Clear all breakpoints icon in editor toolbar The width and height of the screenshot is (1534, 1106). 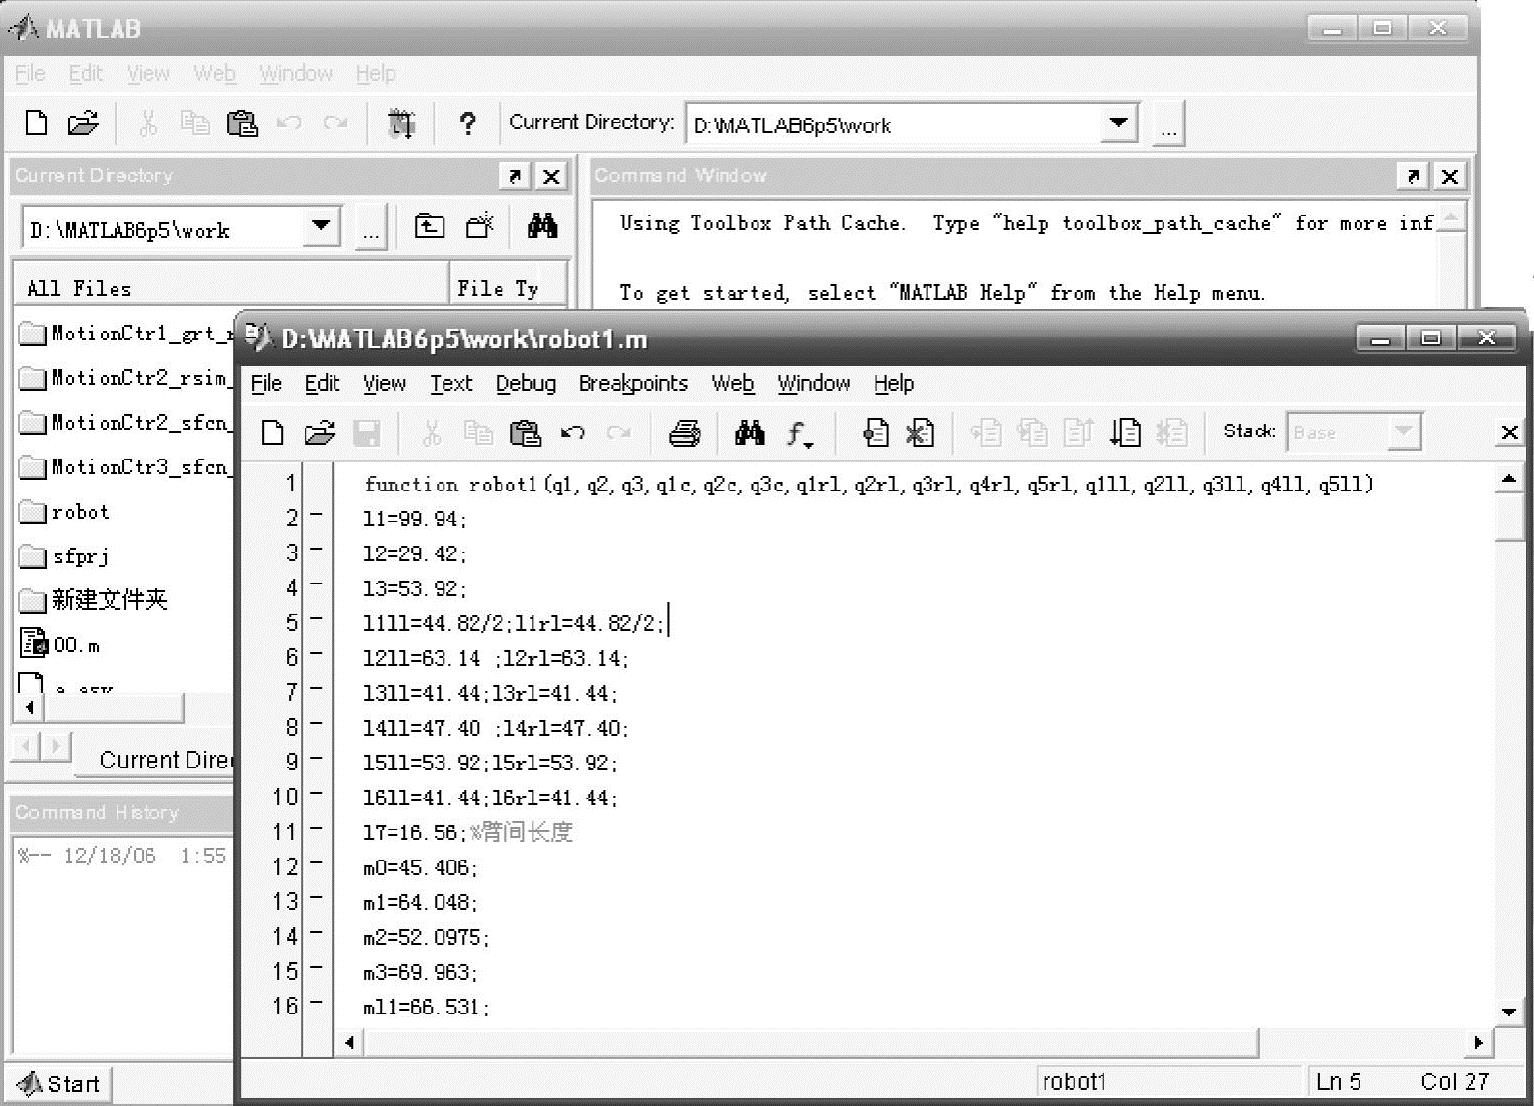click(x=920, y=432)
